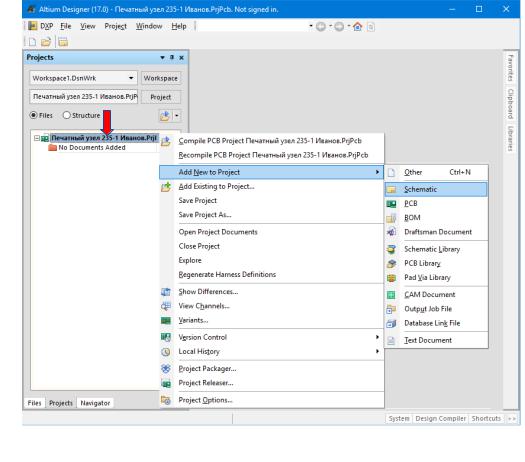Viewport: 525px width, 462px height.
Task: Click the Schematic icon in submenu
Action: pos(391,189)
